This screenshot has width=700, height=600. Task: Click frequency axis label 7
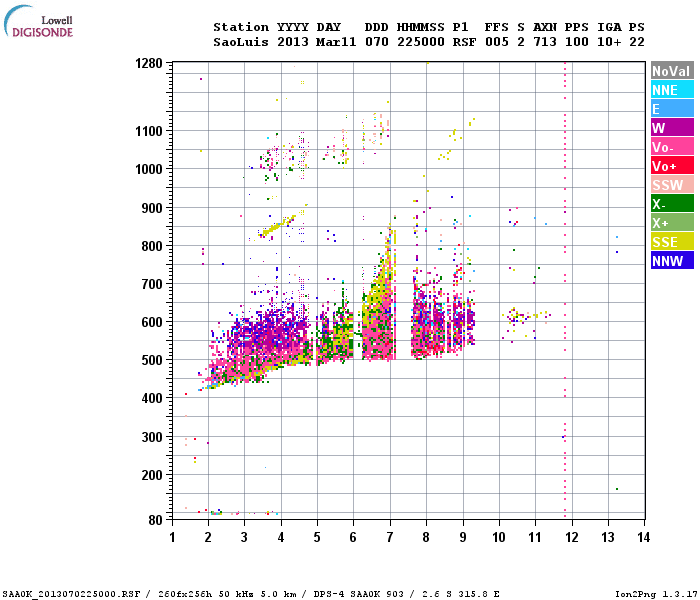click(x=390, y=537)
